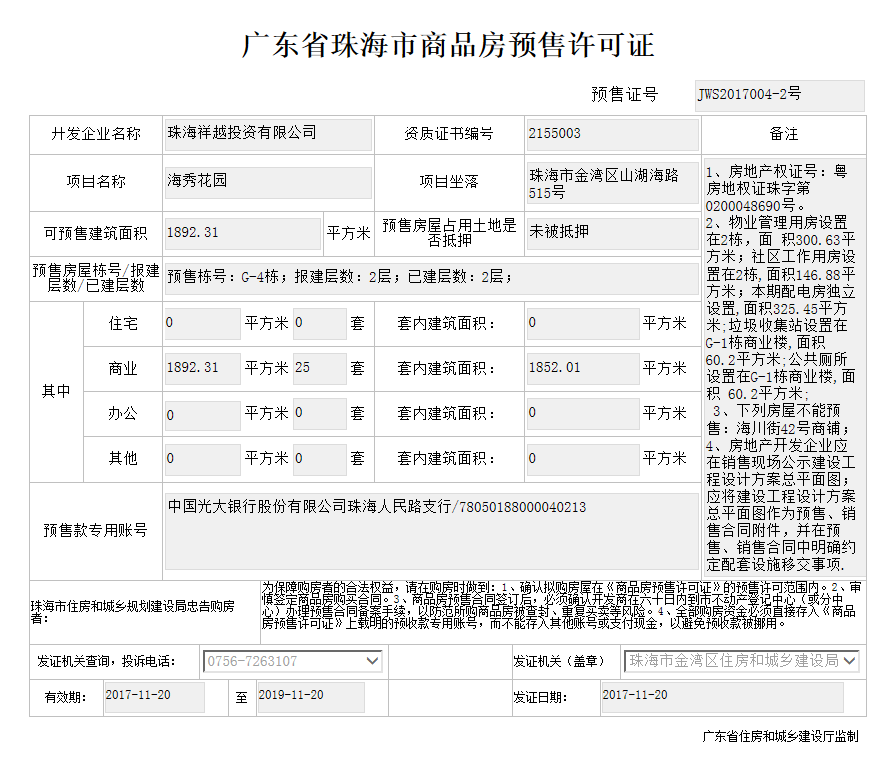Click the 办公 area input field
This screenshot has height=762, width=877.
202,413
